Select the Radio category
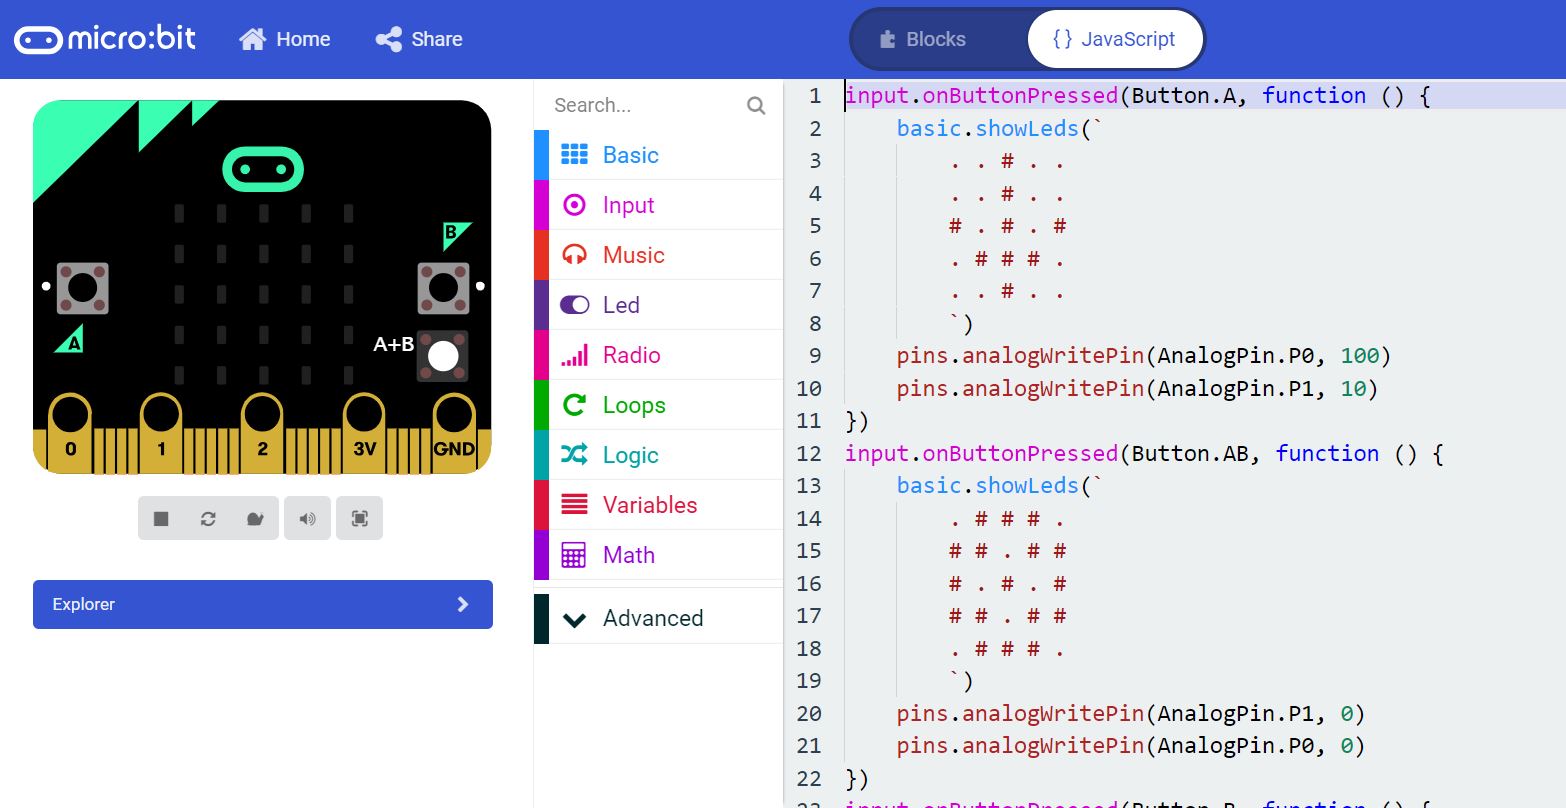 click(631, 355)
